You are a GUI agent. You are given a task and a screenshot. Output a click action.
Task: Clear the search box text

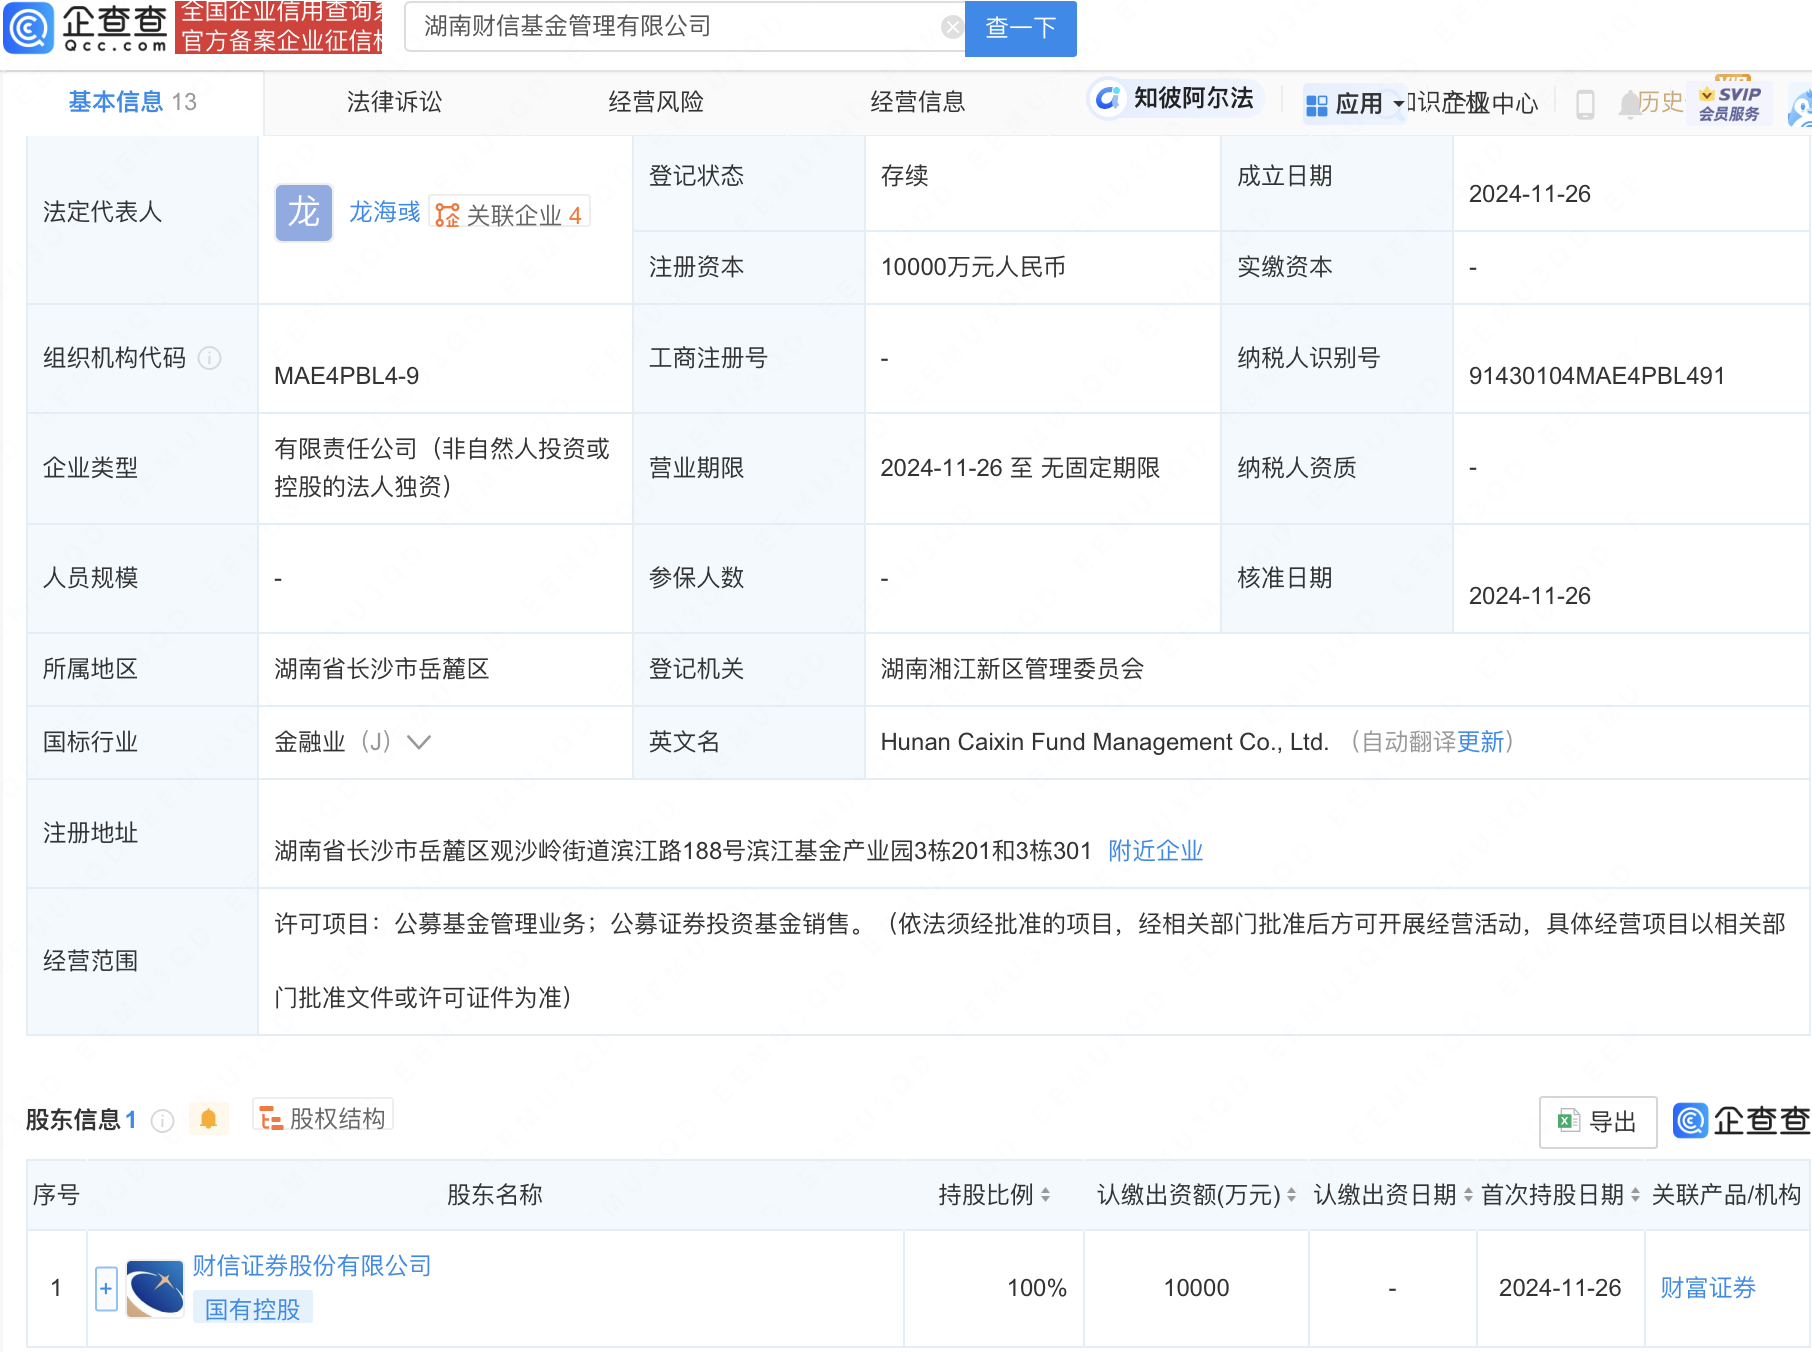click(952, 27)
